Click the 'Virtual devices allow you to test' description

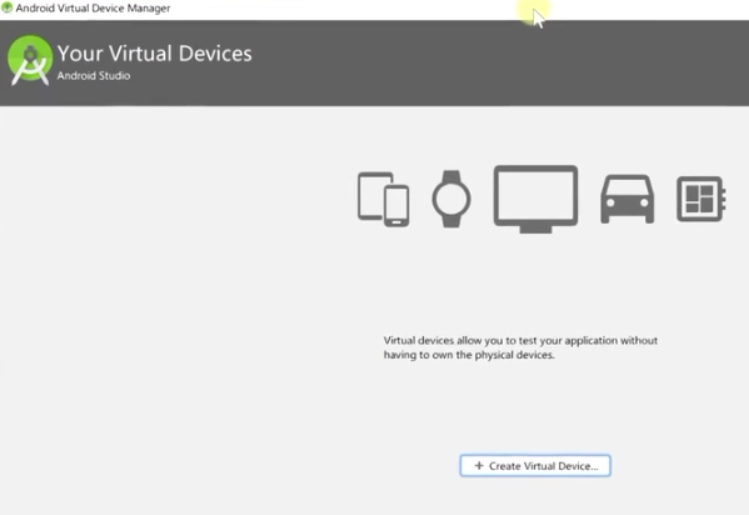point(521,347)
